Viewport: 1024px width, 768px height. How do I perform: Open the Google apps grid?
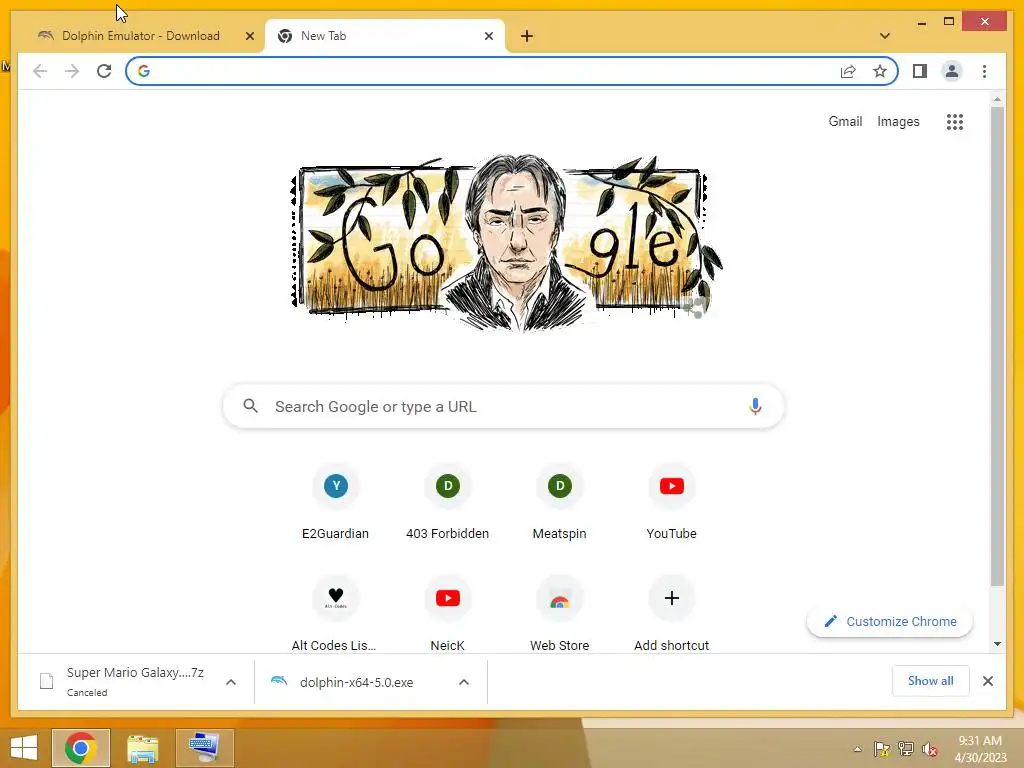tap(955, 121)
